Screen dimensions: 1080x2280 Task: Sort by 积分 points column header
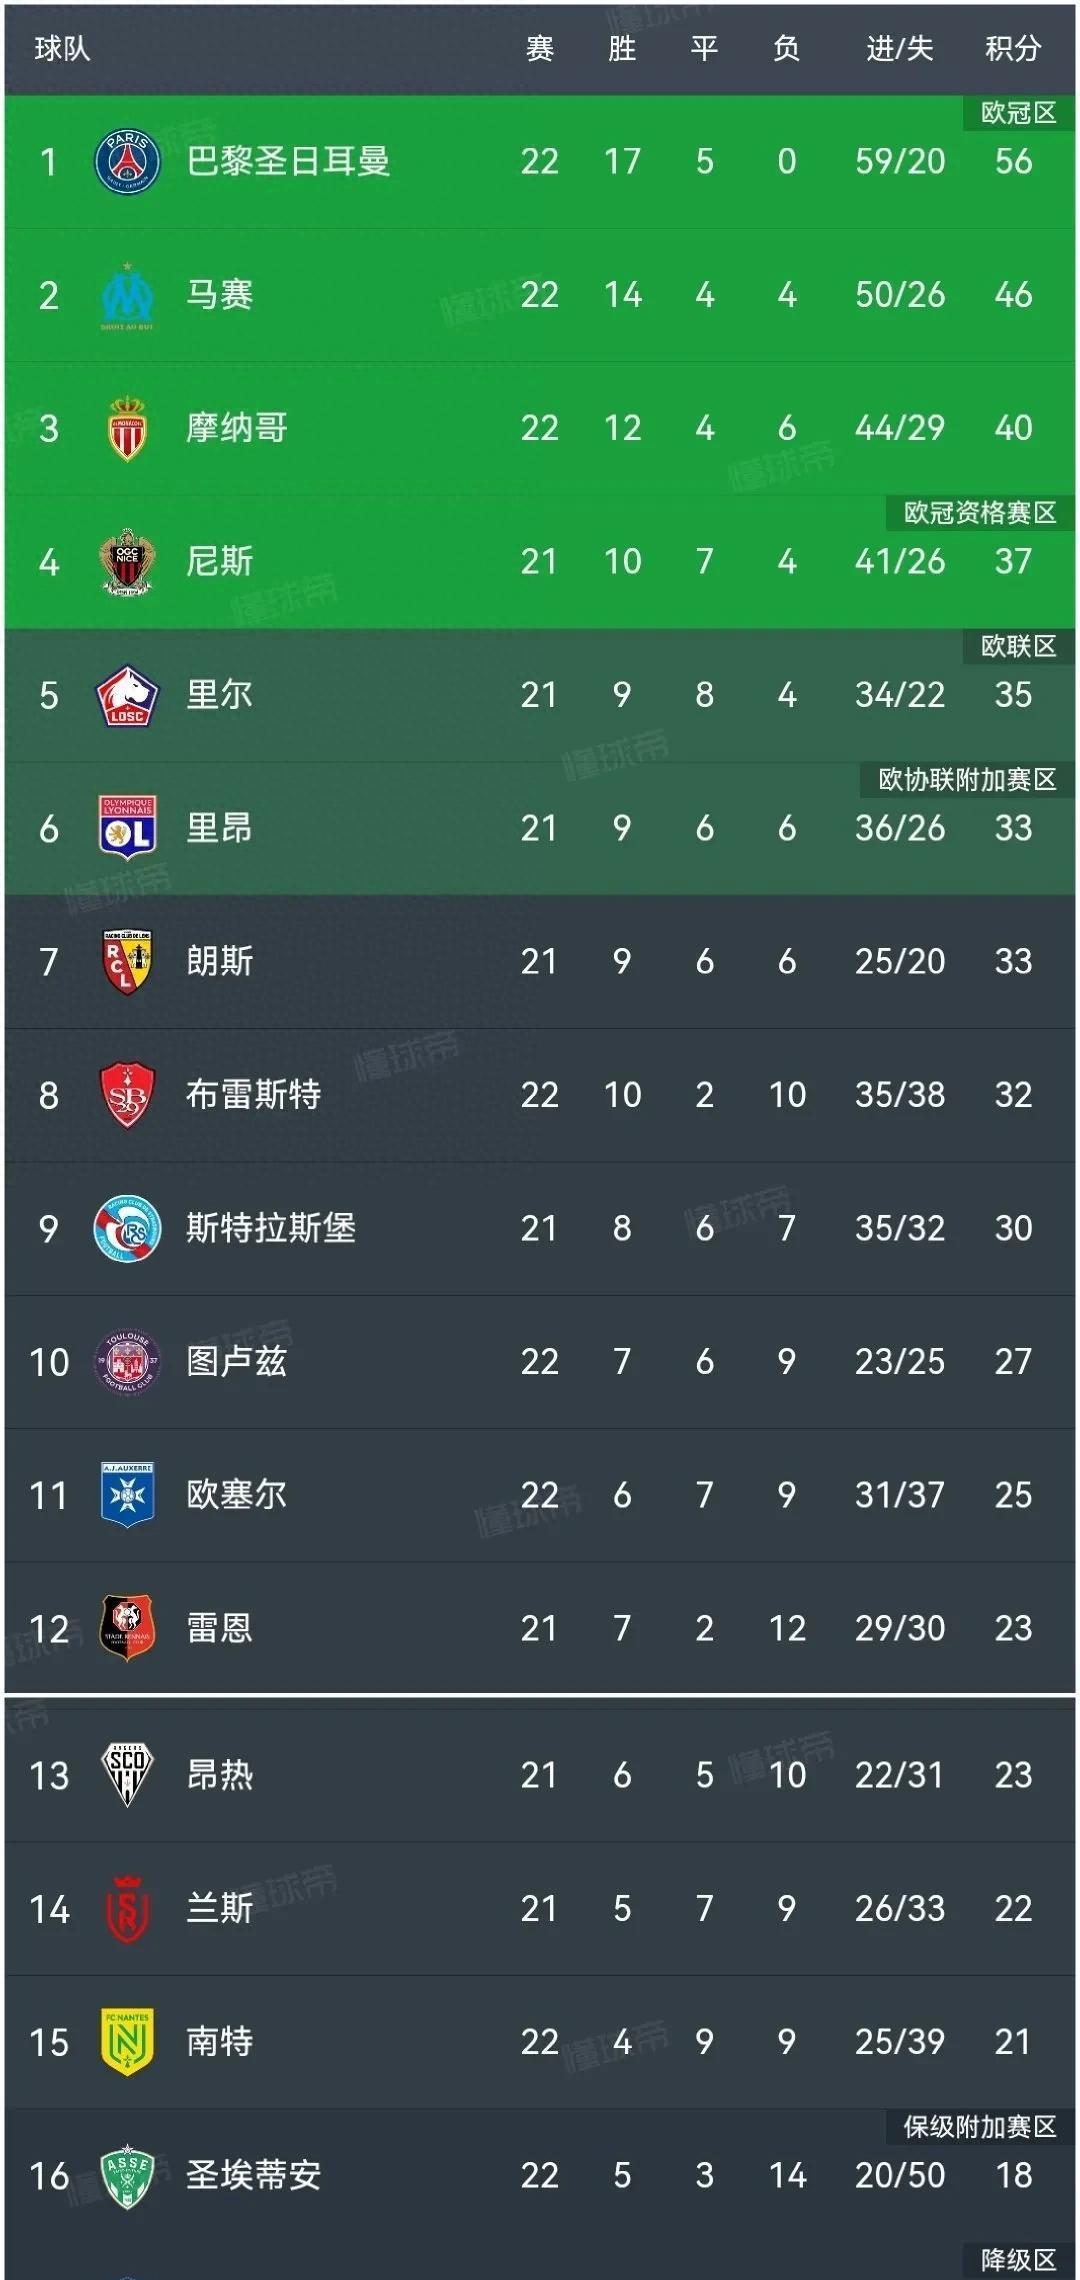pos(1013,48)
